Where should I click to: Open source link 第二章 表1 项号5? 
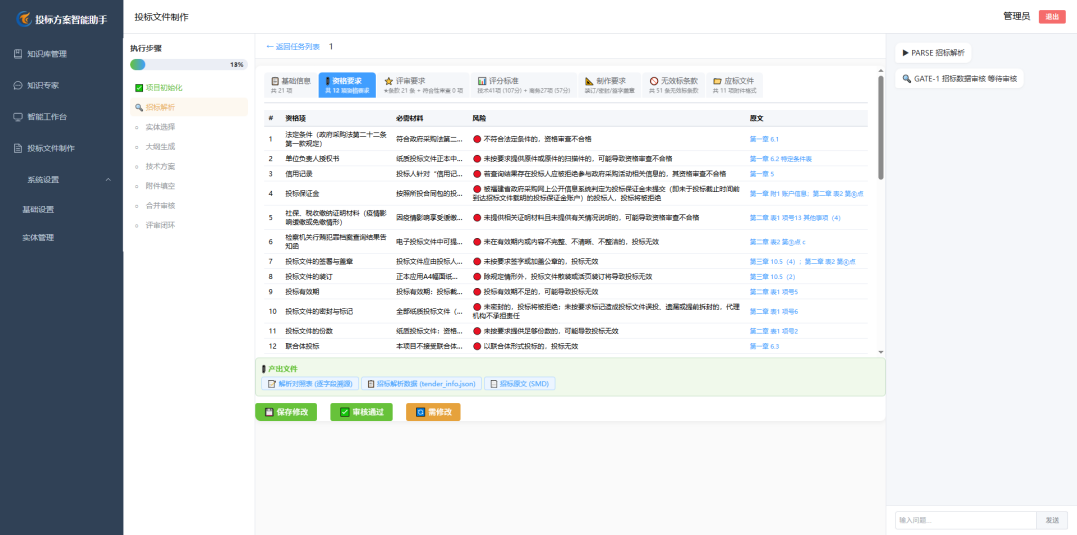tap(773, 292)
